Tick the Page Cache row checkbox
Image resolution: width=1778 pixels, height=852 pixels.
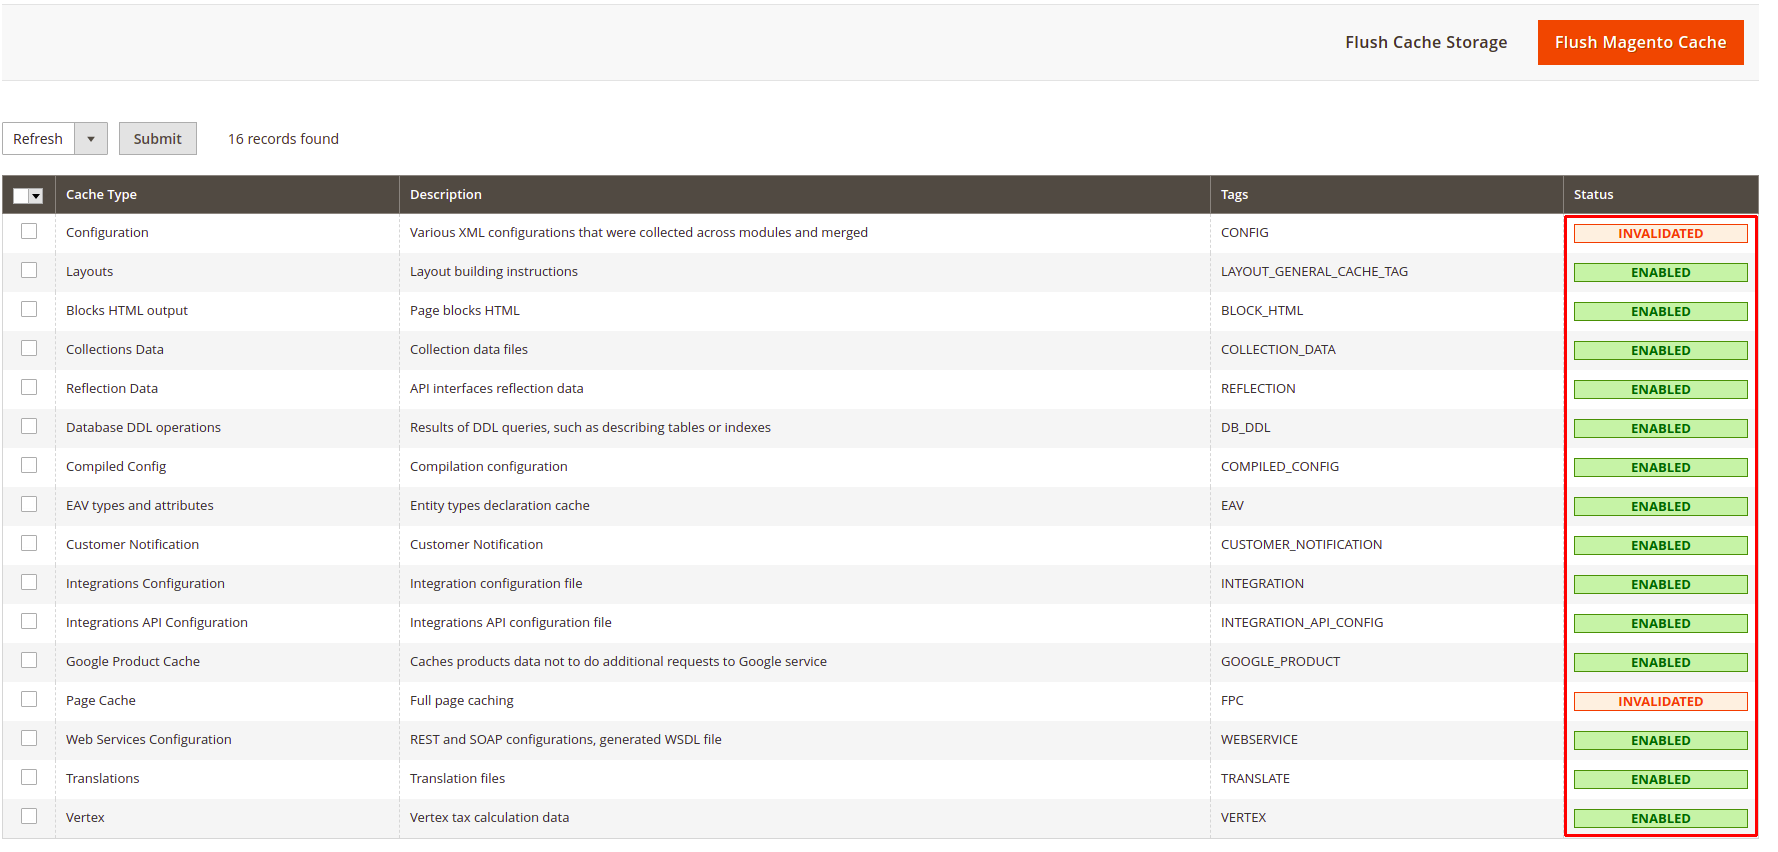tap(29, 700)
